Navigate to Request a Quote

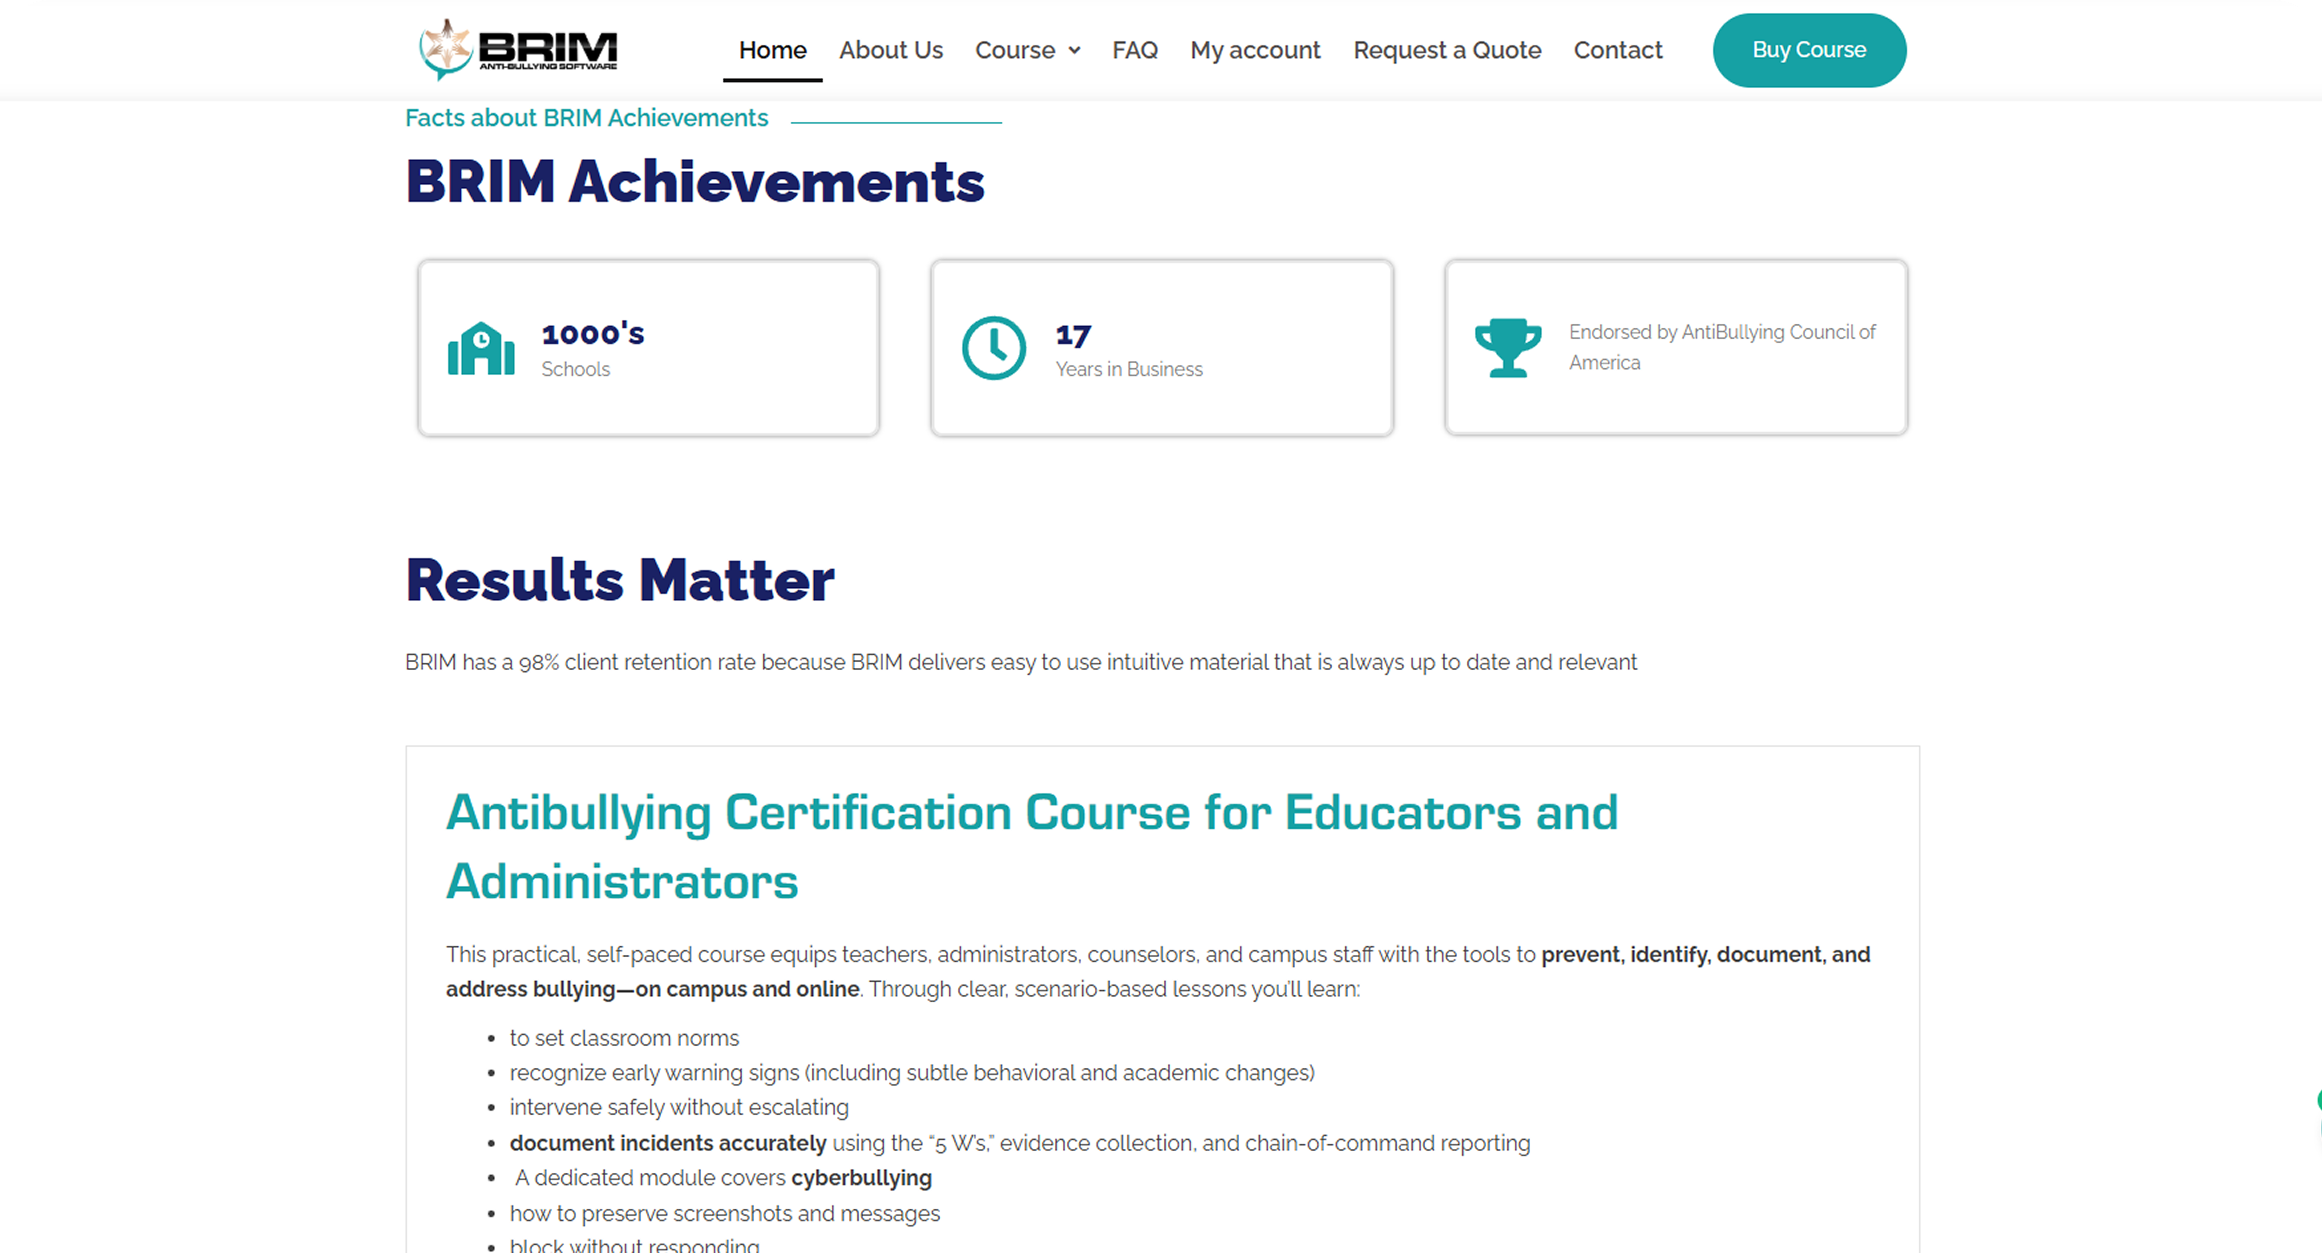tap(1446, 50)
